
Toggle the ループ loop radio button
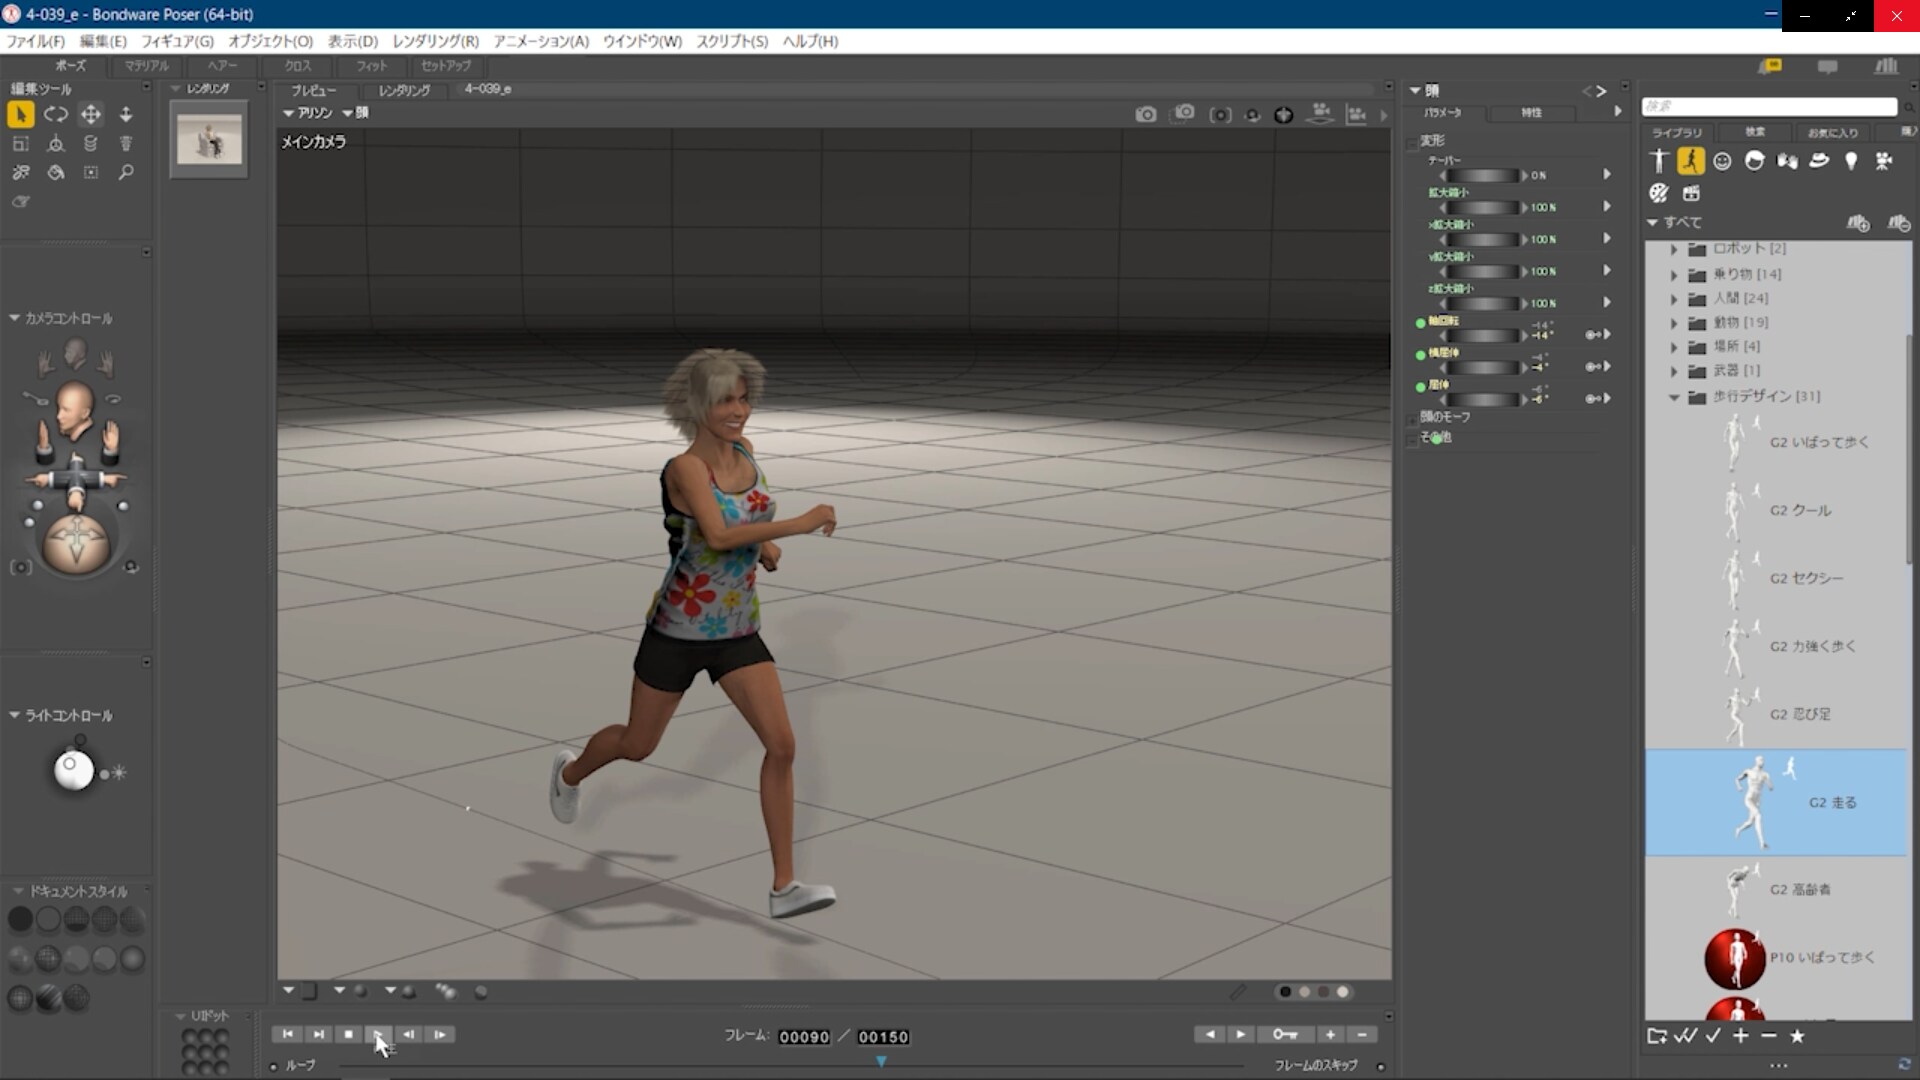coord(273,1067)
